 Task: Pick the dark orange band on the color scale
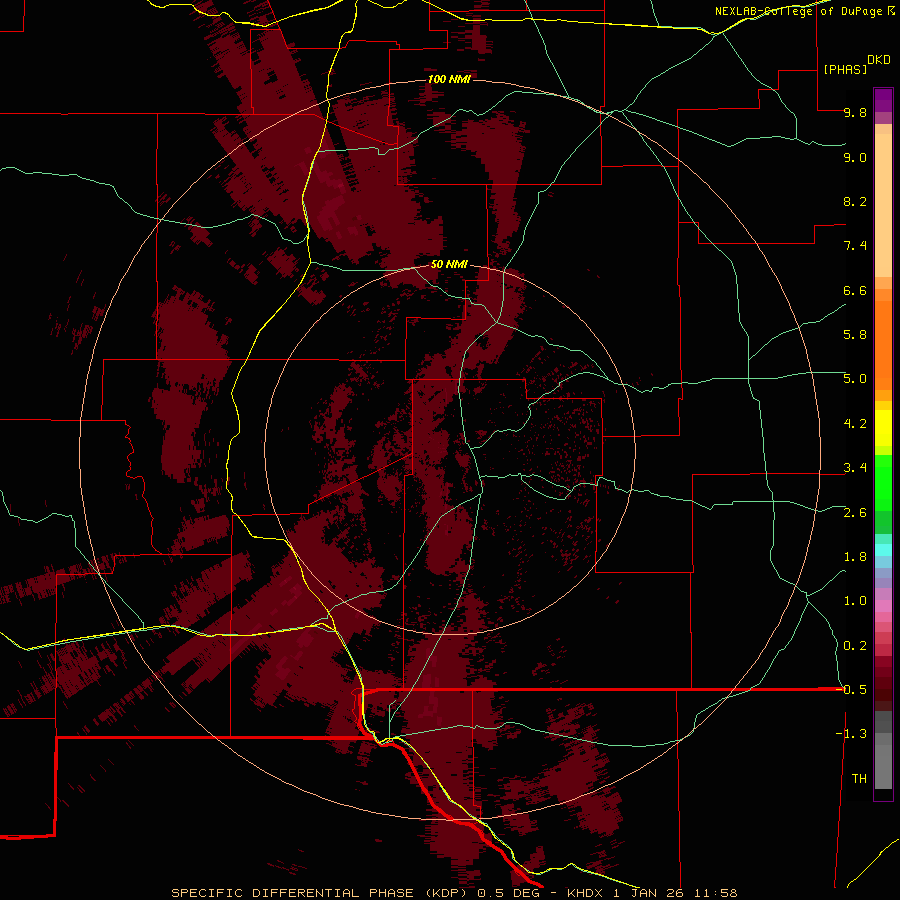click(x=883, y=346)
